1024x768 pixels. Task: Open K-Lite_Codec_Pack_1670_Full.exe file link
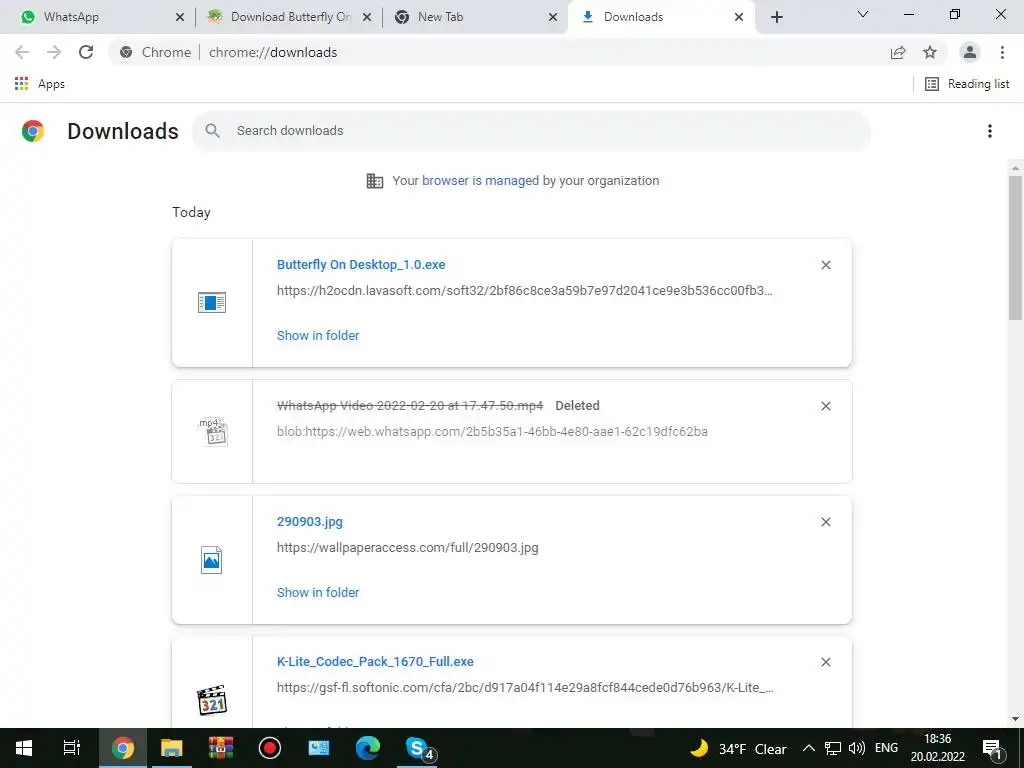(x=376, y=662)
